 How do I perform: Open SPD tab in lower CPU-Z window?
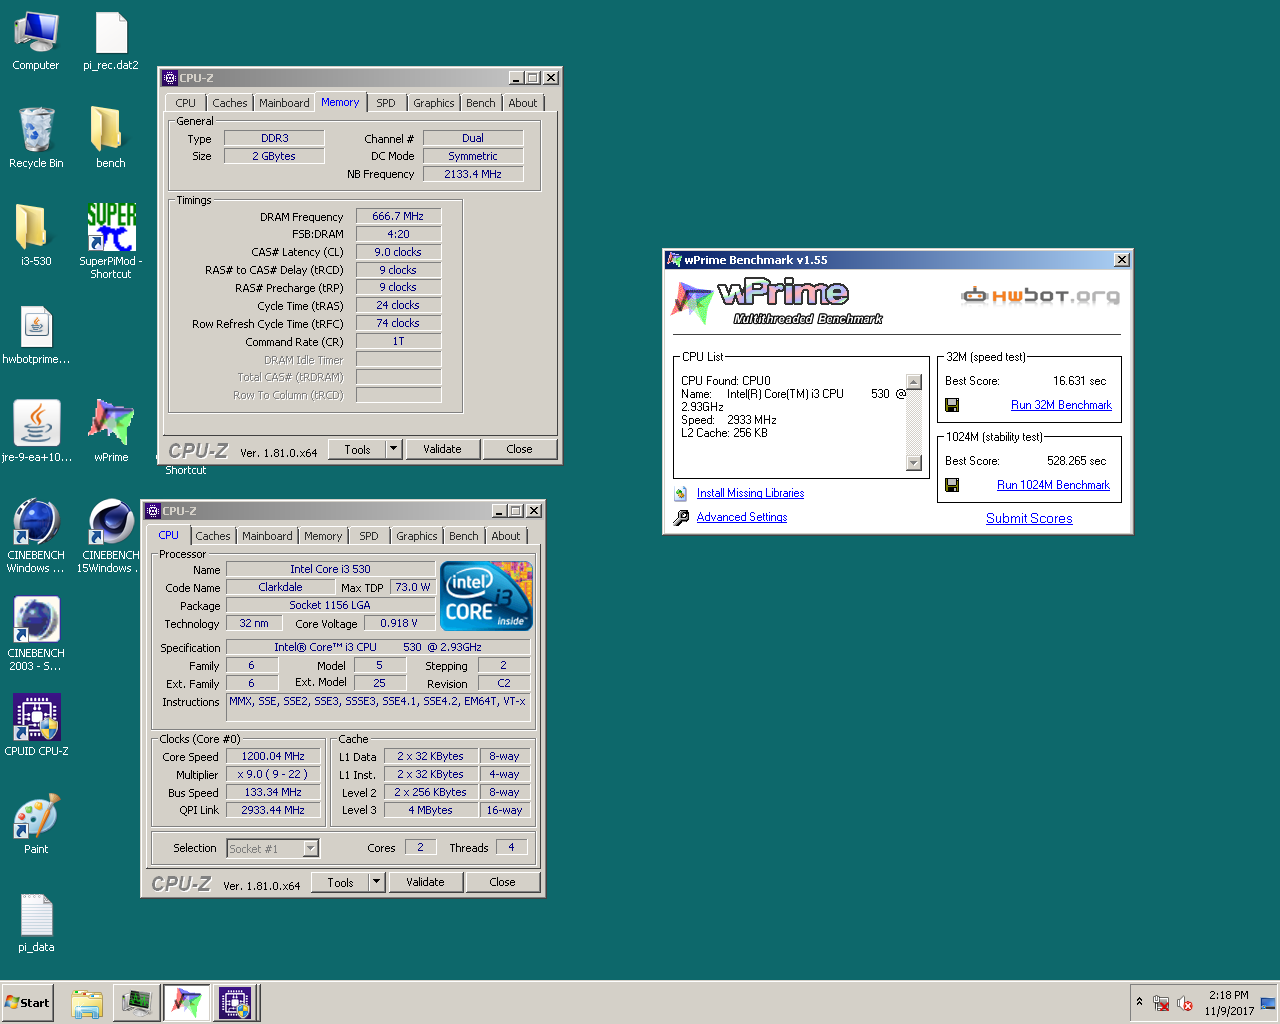tap(369, 536)
